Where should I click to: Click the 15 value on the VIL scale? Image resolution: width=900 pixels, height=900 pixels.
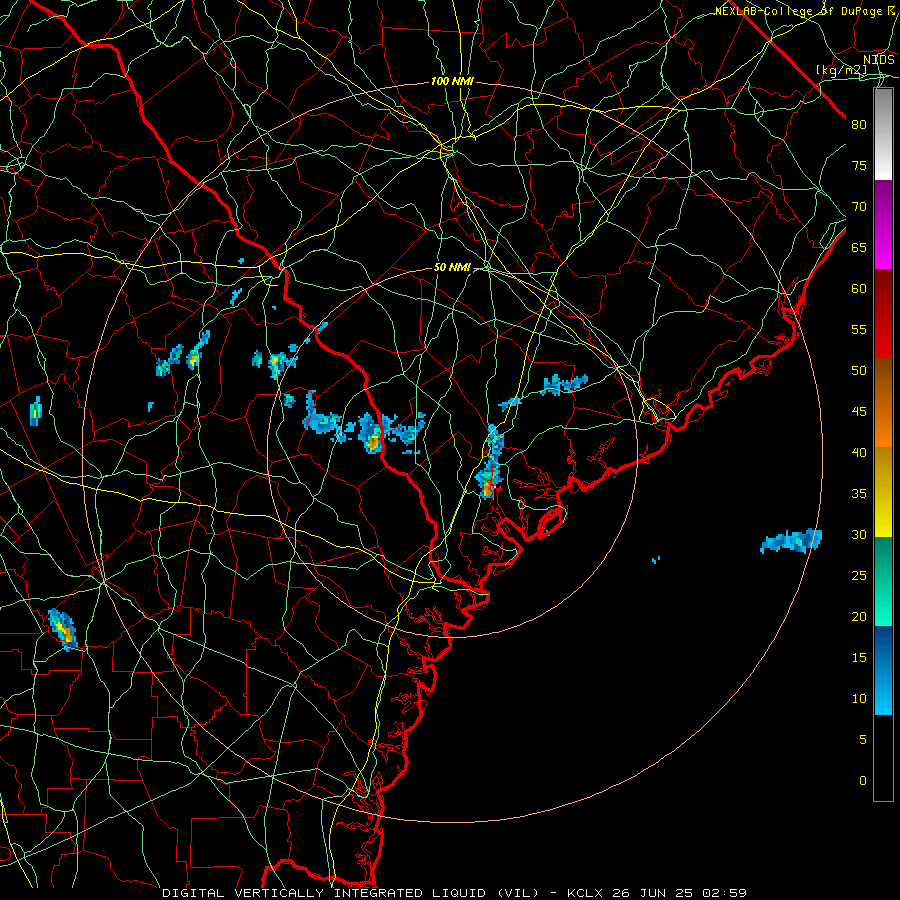859,658
